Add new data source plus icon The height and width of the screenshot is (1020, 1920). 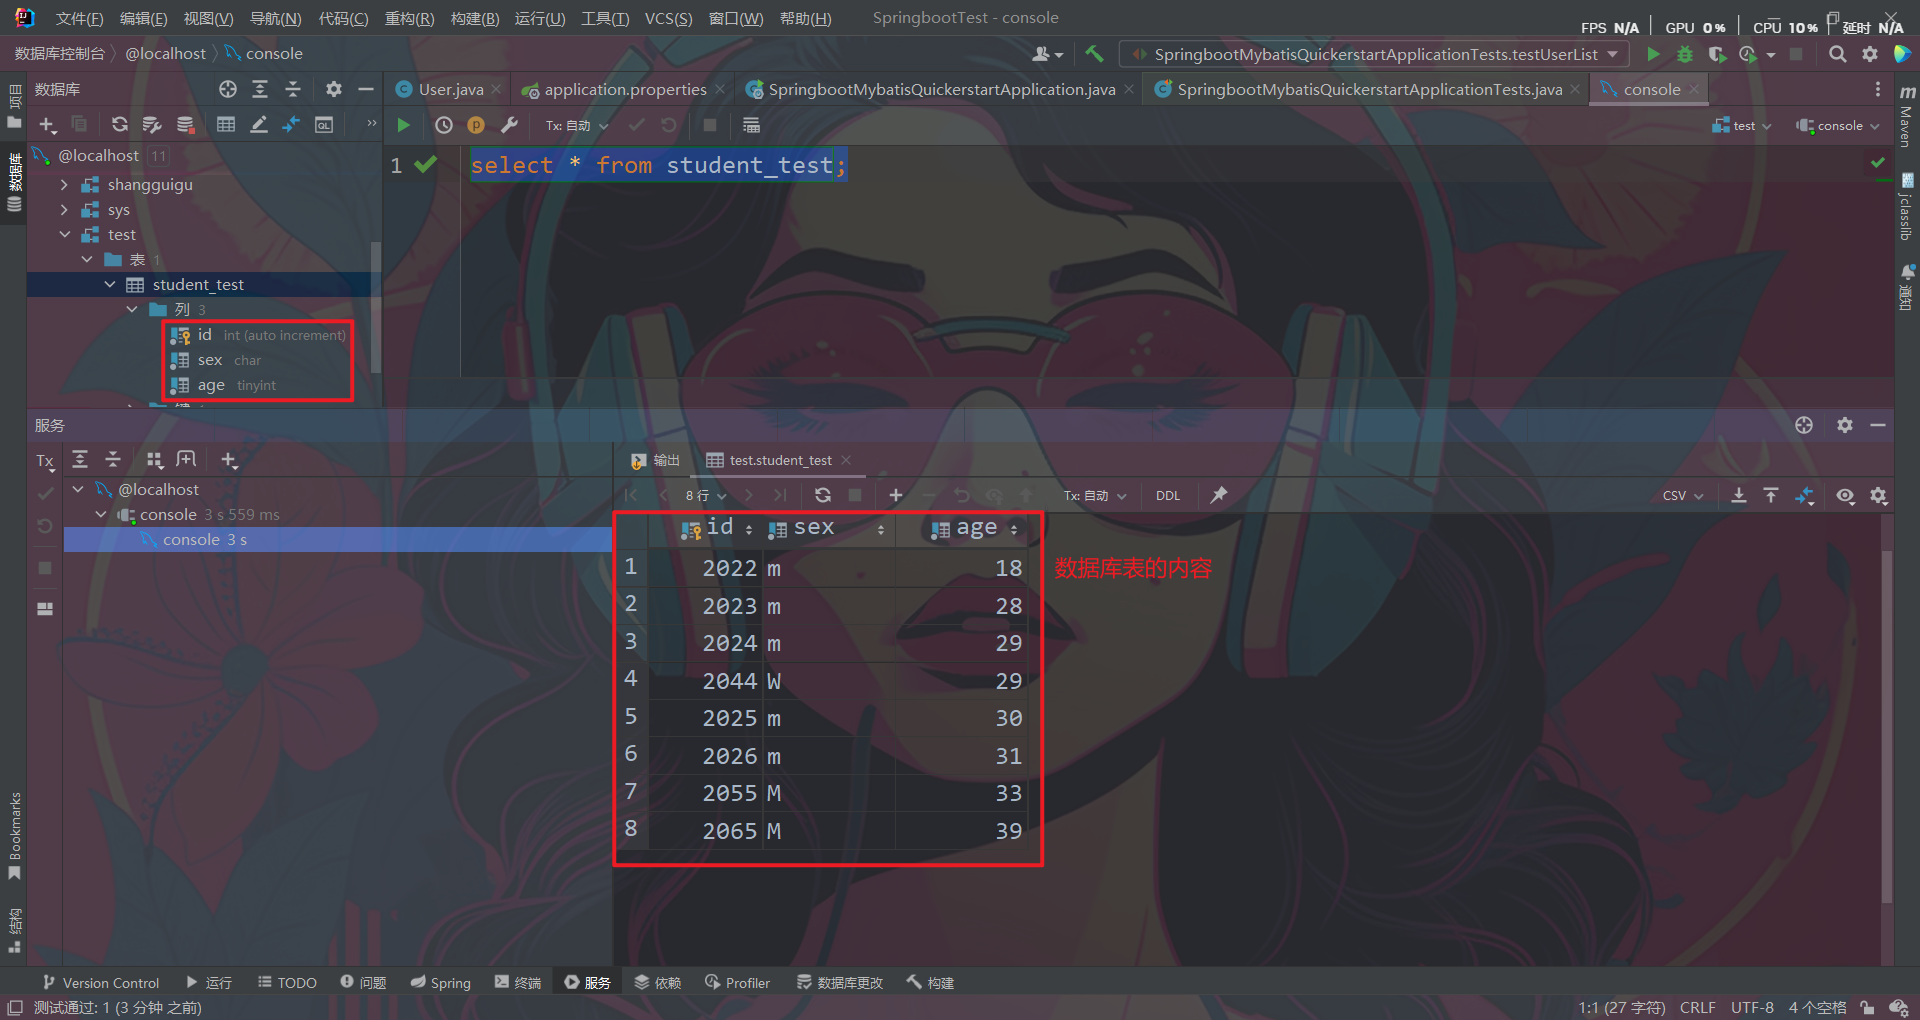[47, 124]
